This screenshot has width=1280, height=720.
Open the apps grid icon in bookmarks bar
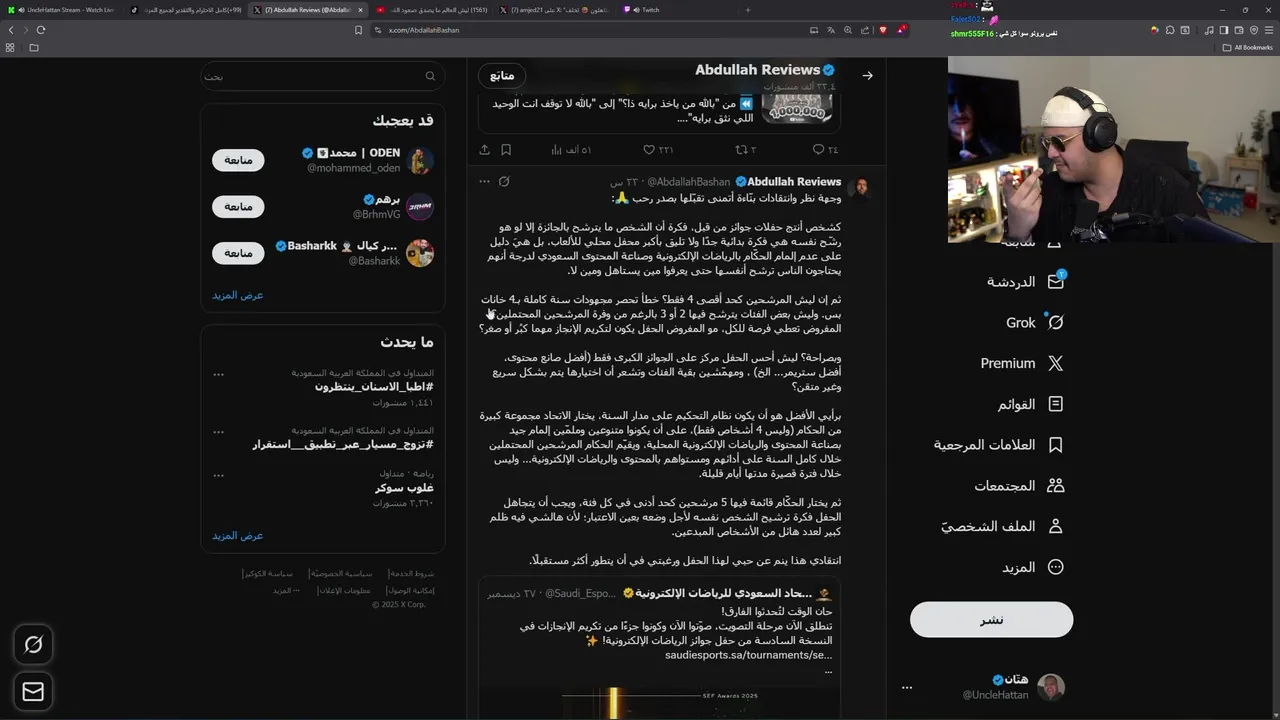(x=11, y=47)
